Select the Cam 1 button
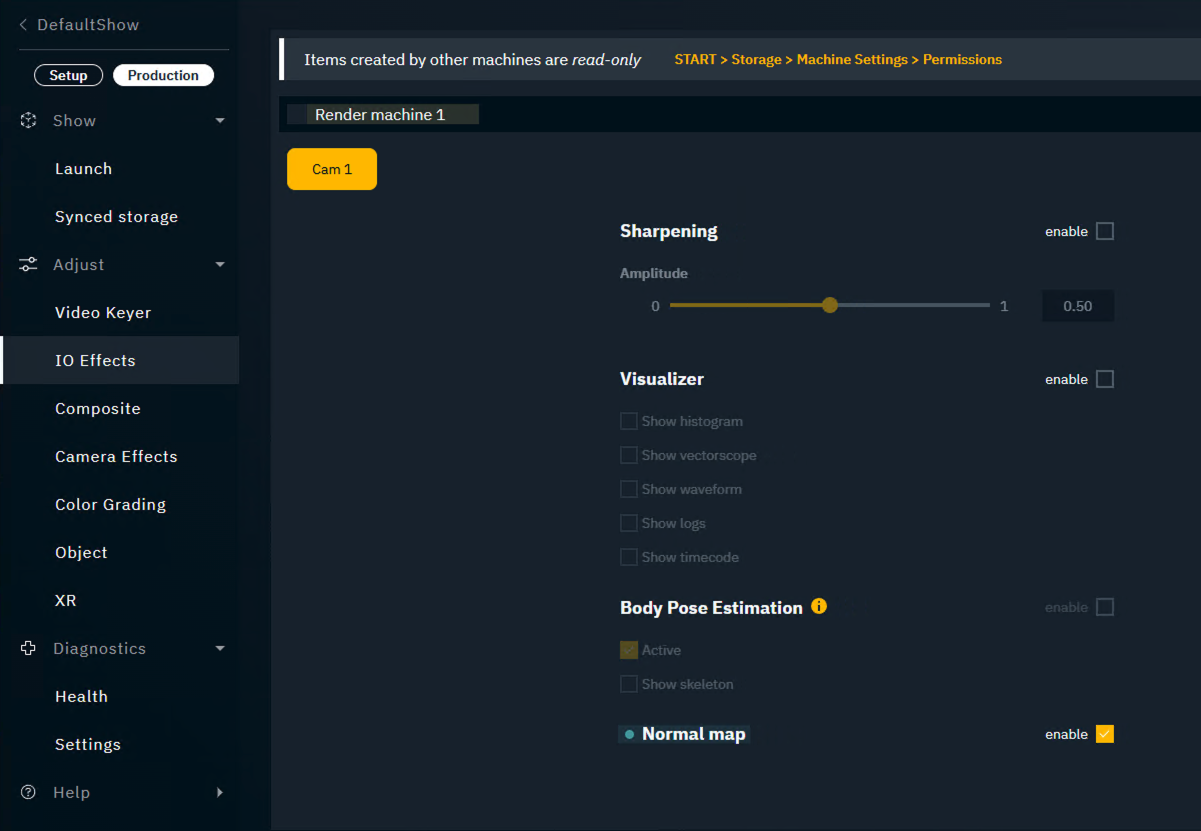This screenshot has height=831, width=1201. [332, 170]
